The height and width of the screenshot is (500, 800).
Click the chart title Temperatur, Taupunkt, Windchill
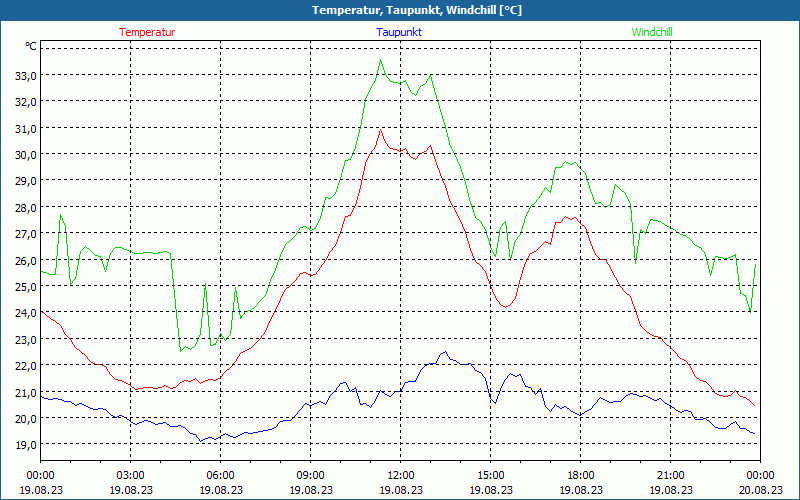tap(417, 10)
